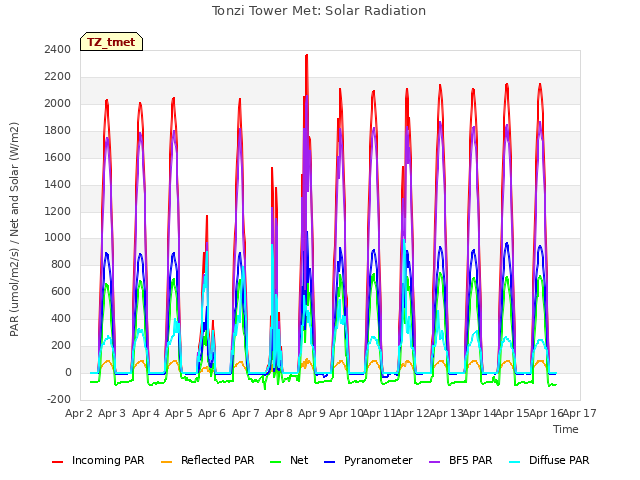The width and height of the screenshot is (640, 480).
Task: Click the Apr 5 x-axis label
Action: pos(179,413)
